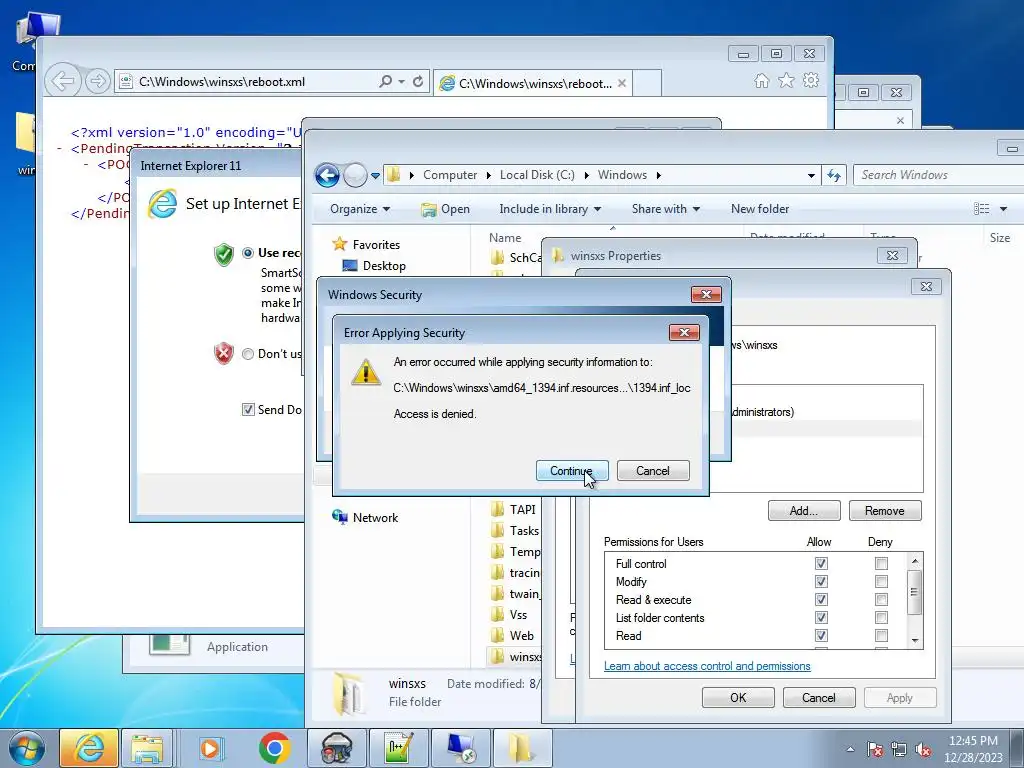The image size is (1024, 768).
Task: Open IE Home icon
Action: pos(761,80)
